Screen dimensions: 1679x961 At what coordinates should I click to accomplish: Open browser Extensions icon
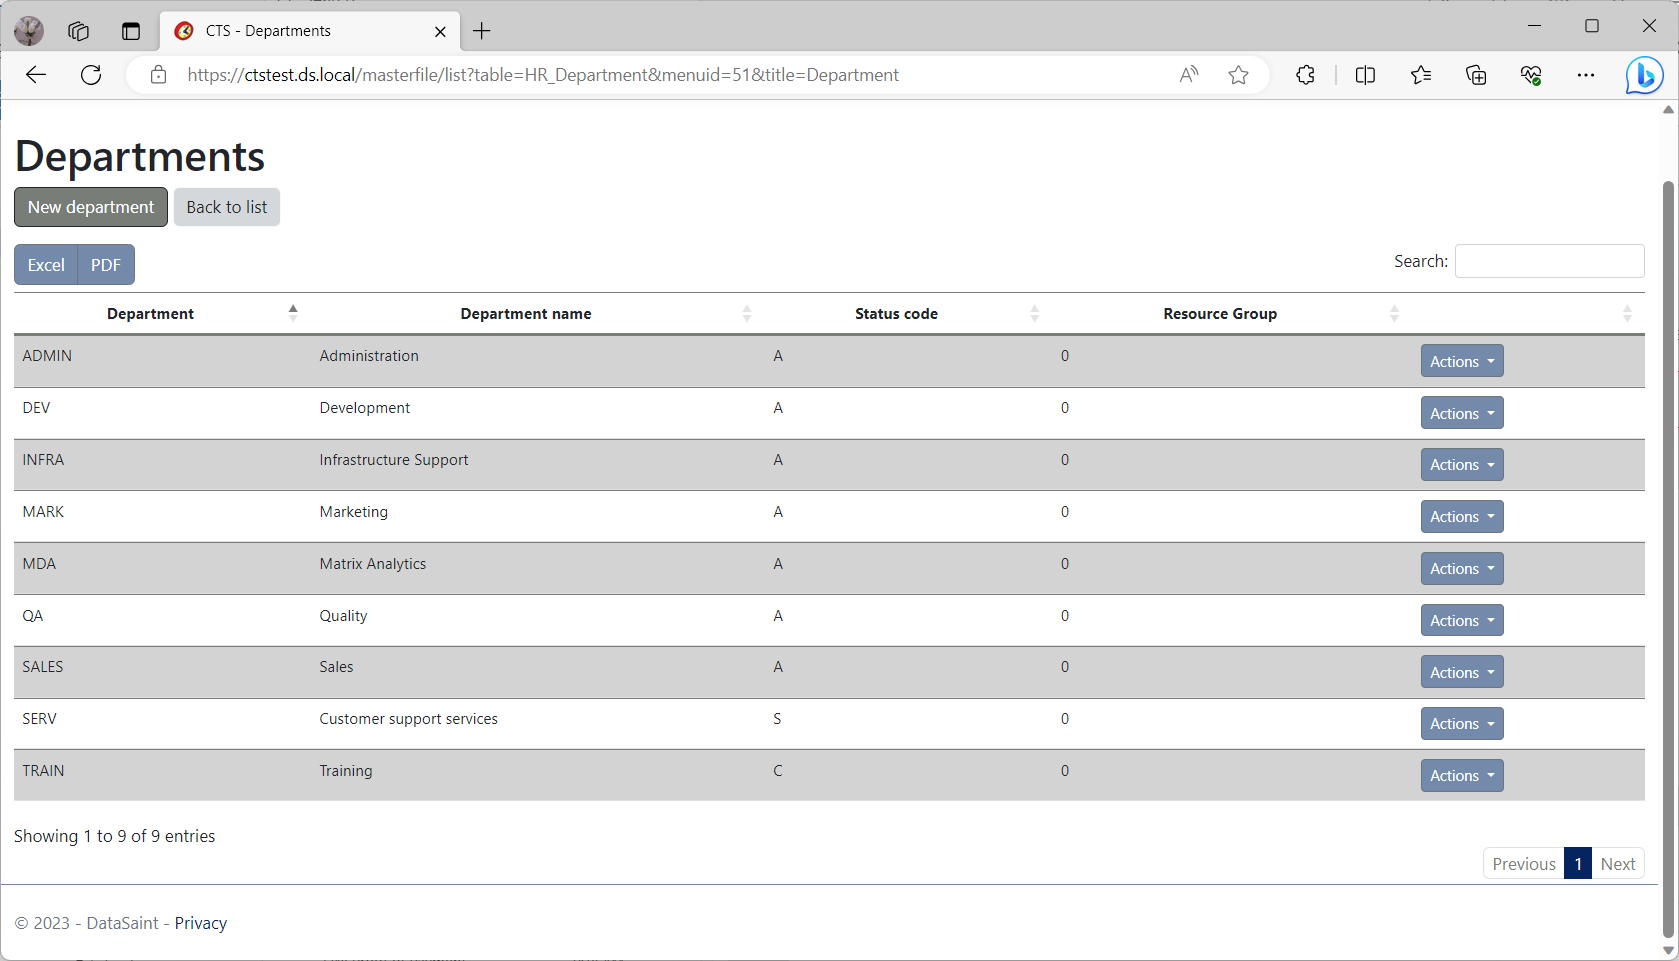point(1305,75)
